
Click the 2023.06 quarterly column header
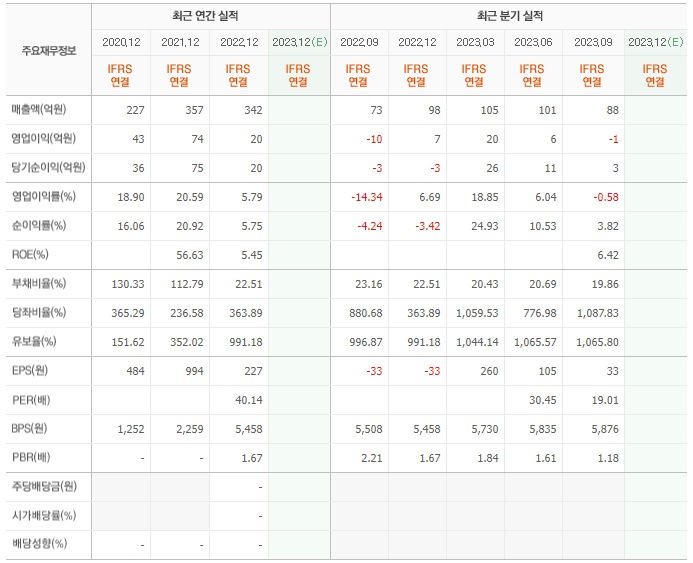pos(533,42)
